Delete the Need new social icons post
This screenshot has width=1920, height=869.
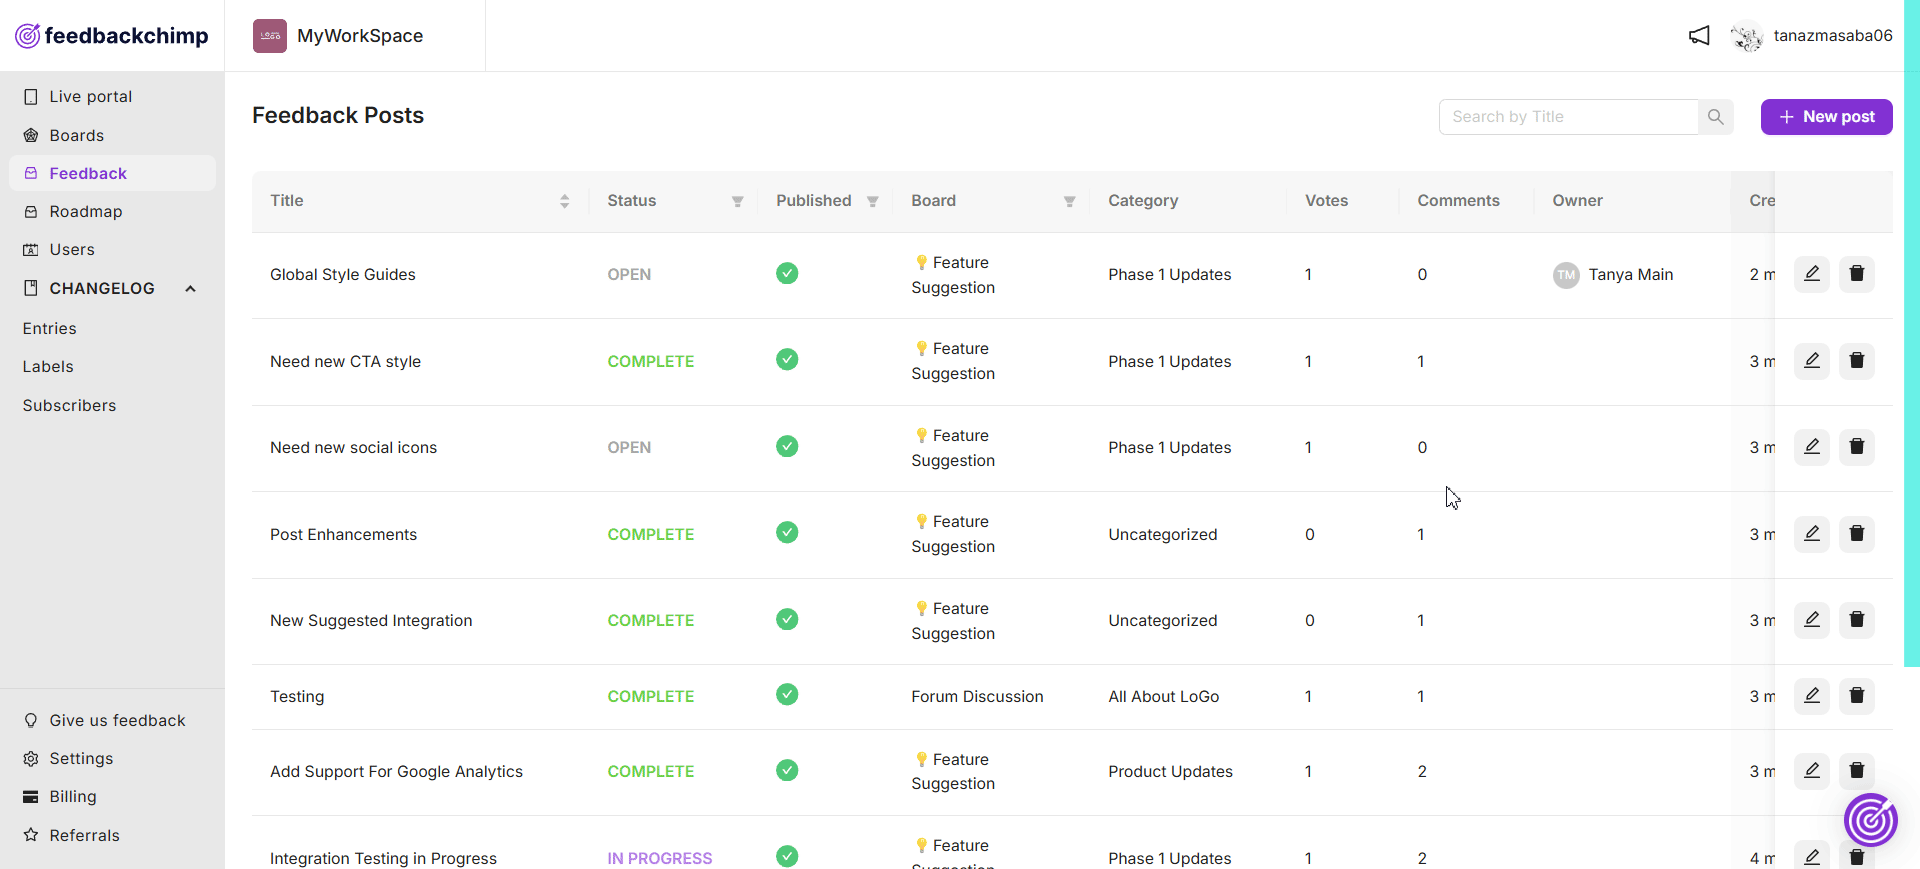[1856, 447]
